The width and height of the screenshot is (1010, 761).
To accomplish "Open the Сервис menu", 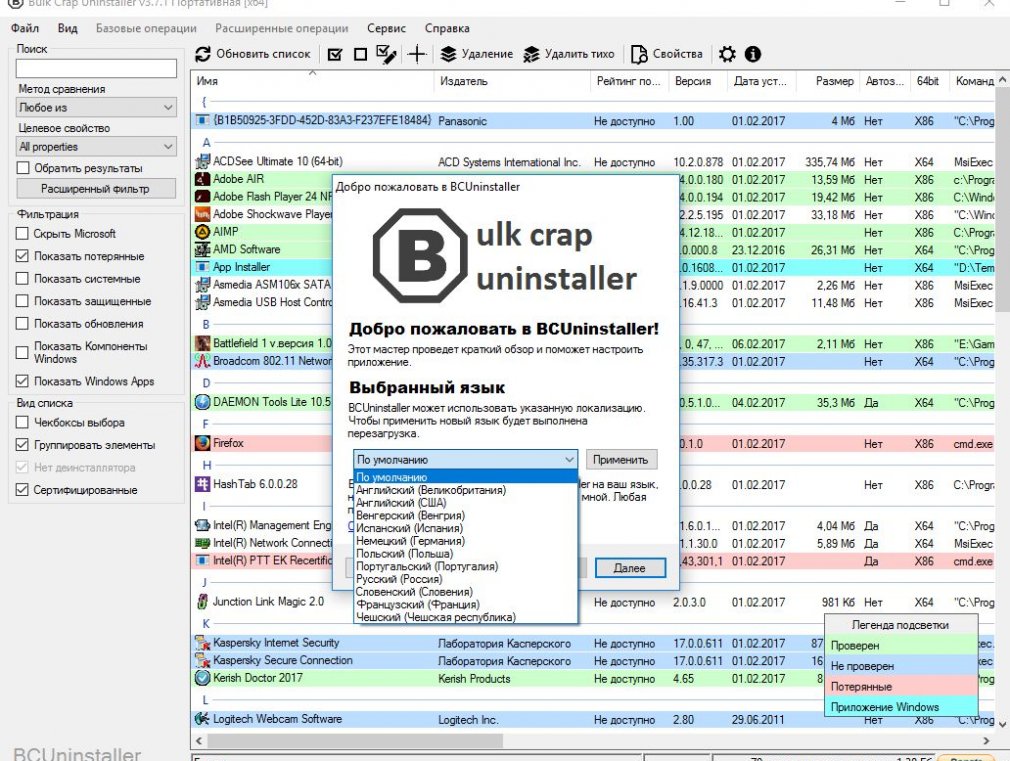I will (386, 29).
